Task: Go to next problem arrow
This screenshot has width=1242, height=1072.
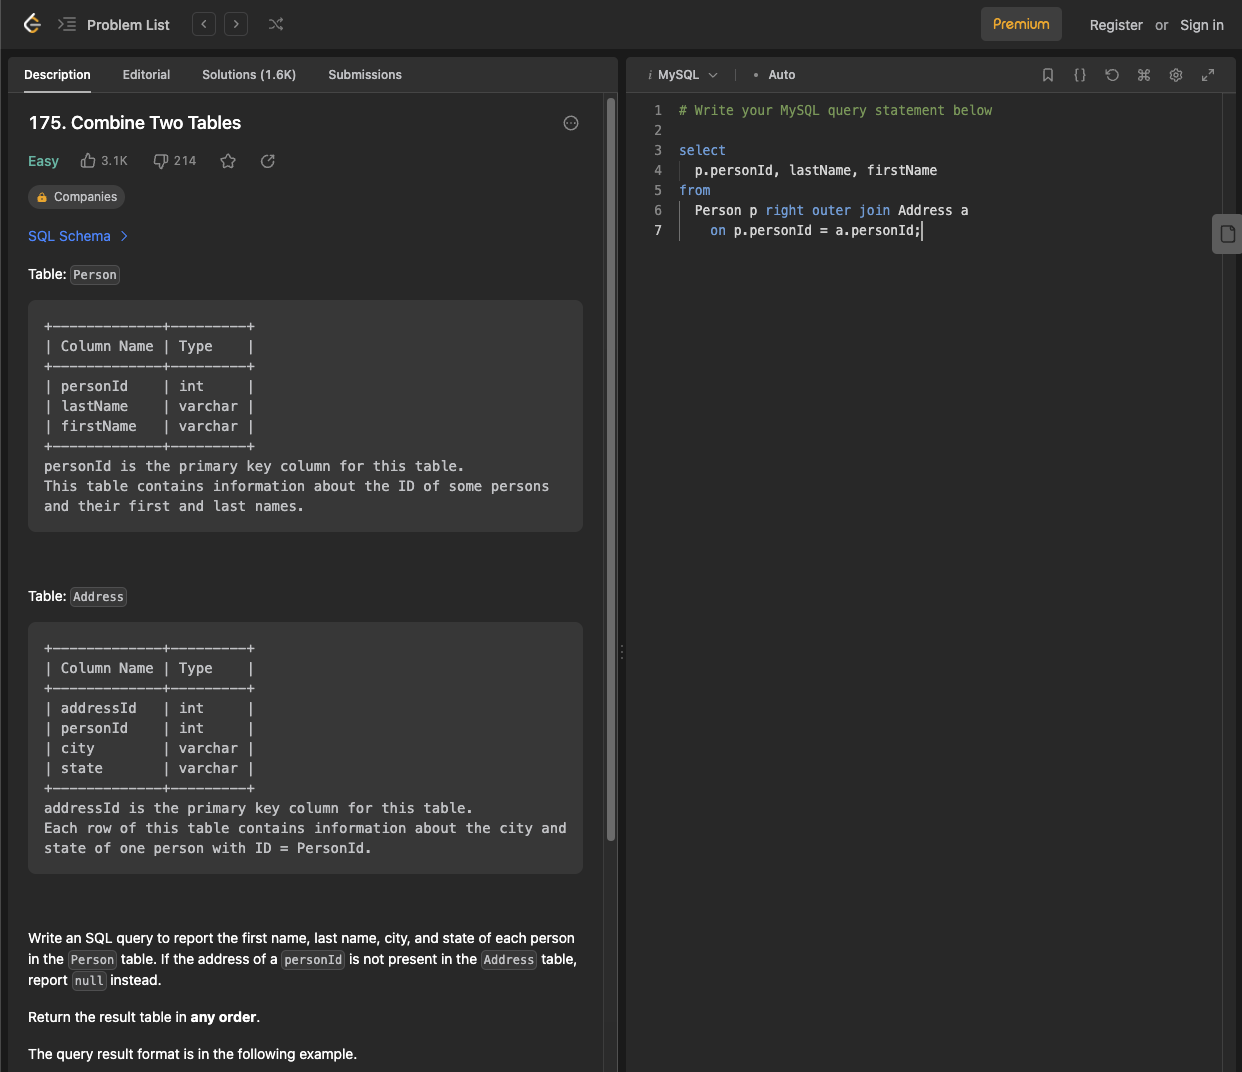Action: click(236, 24)
